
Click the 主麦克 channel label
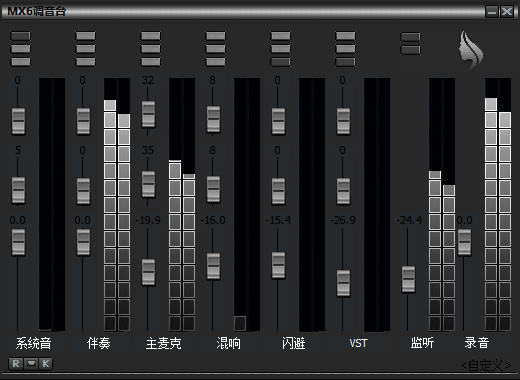point(163,343)
